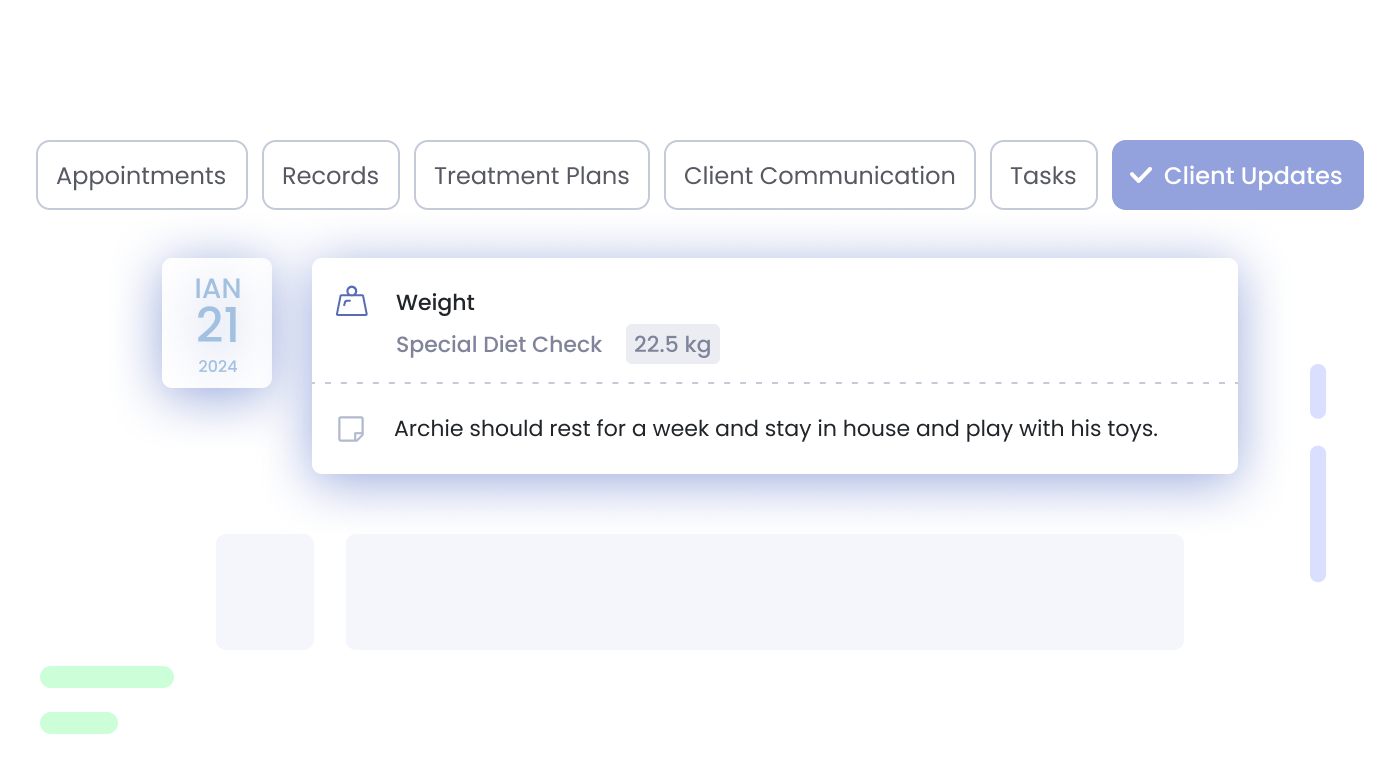Click the checkmark on Client Updates
Screen dimensions: 1400x772
[1140, 176]
